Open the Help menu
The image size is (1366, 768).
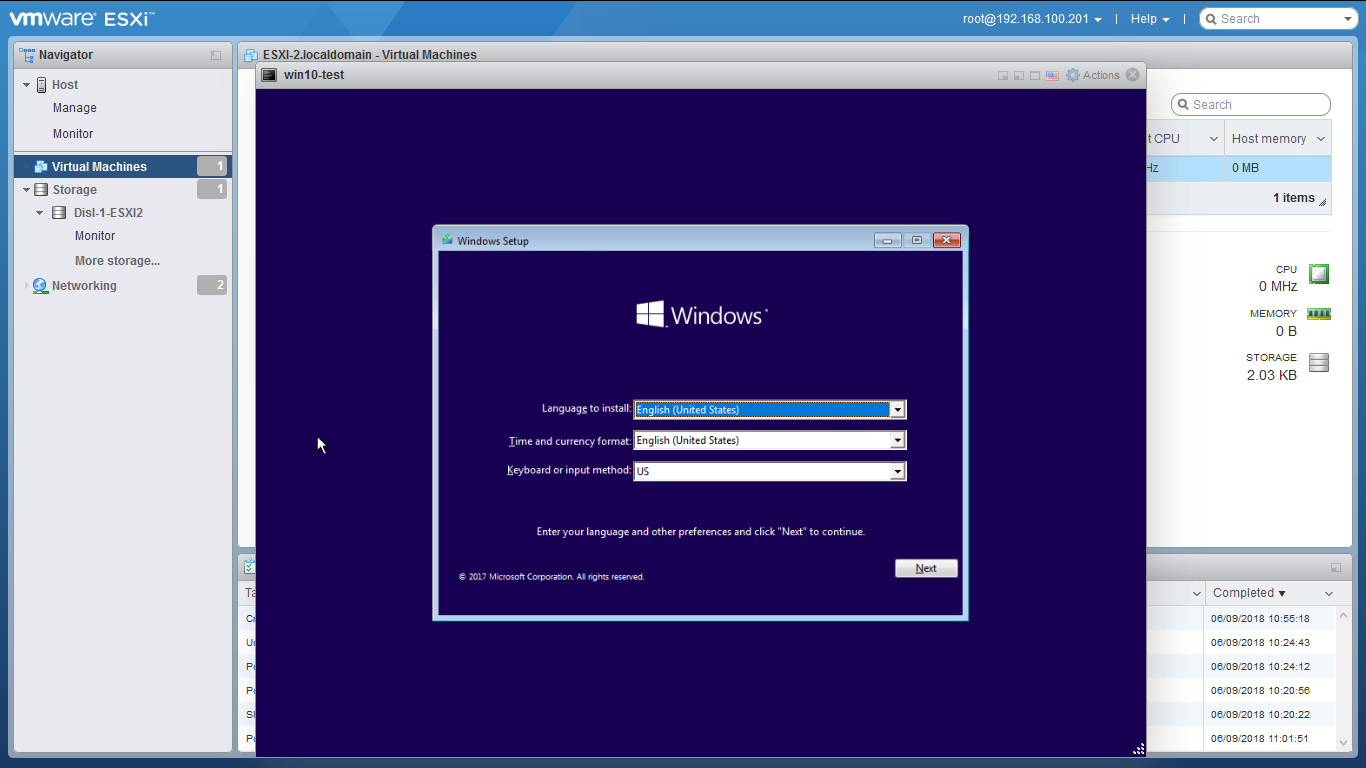click(1149, 19)
